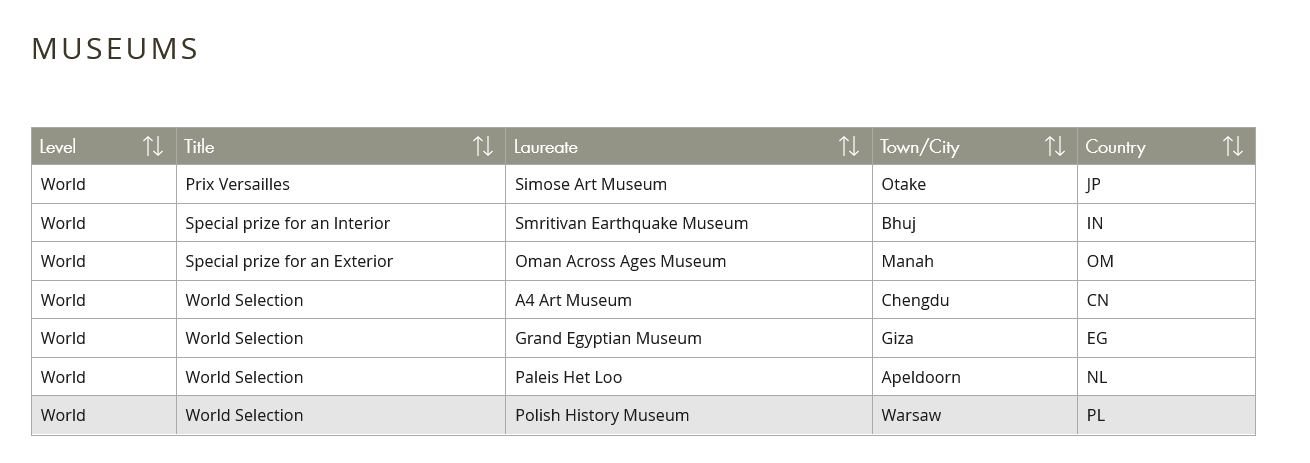
Task: Click the Polish History Museum entry
Action: [x=602, y=415]
